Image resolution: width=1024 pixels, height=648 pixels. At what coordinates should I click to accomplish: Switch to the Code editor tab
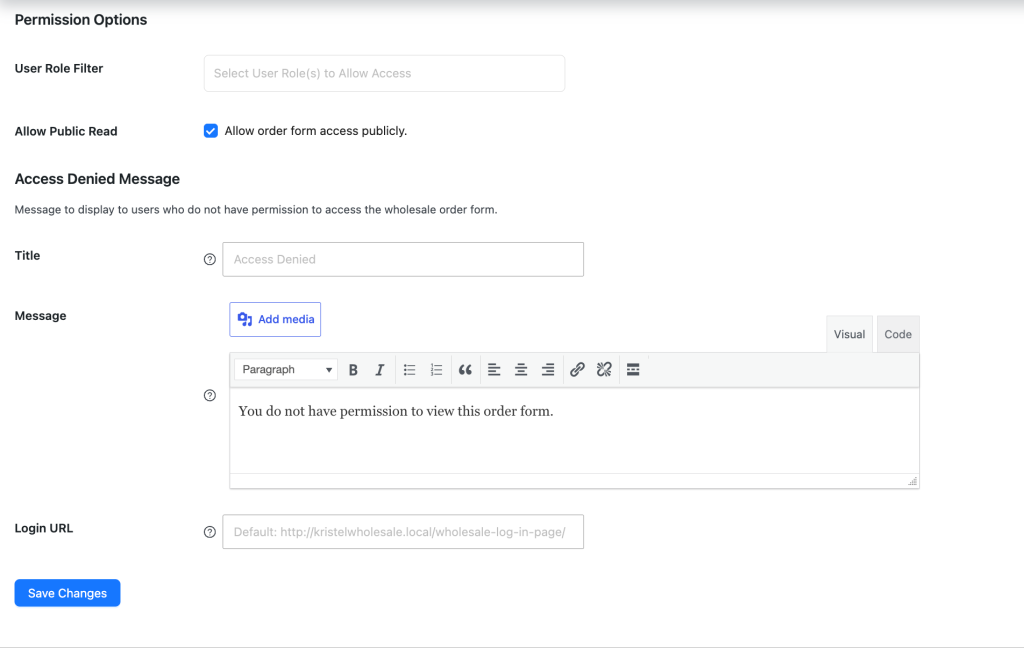[x=898, y=334]
